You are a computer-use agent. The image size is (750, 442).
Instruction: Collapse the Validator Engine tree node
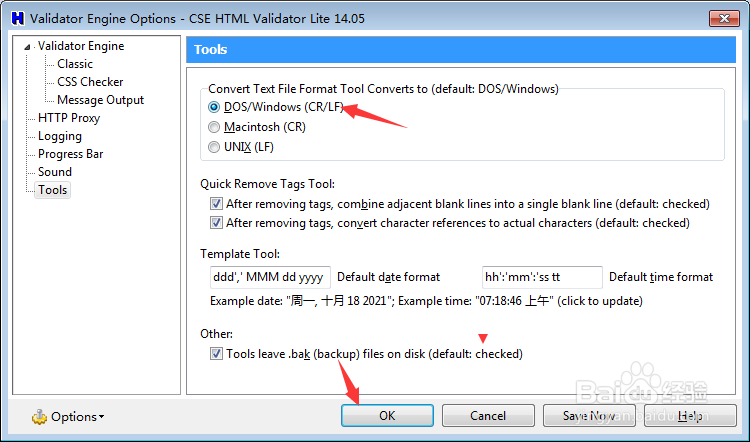(x=29, y=47)
